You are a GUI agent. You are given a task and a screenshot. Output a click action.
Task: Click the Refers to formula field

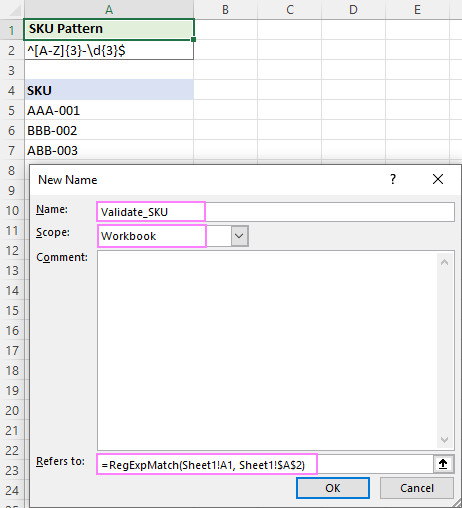[265, 464]
